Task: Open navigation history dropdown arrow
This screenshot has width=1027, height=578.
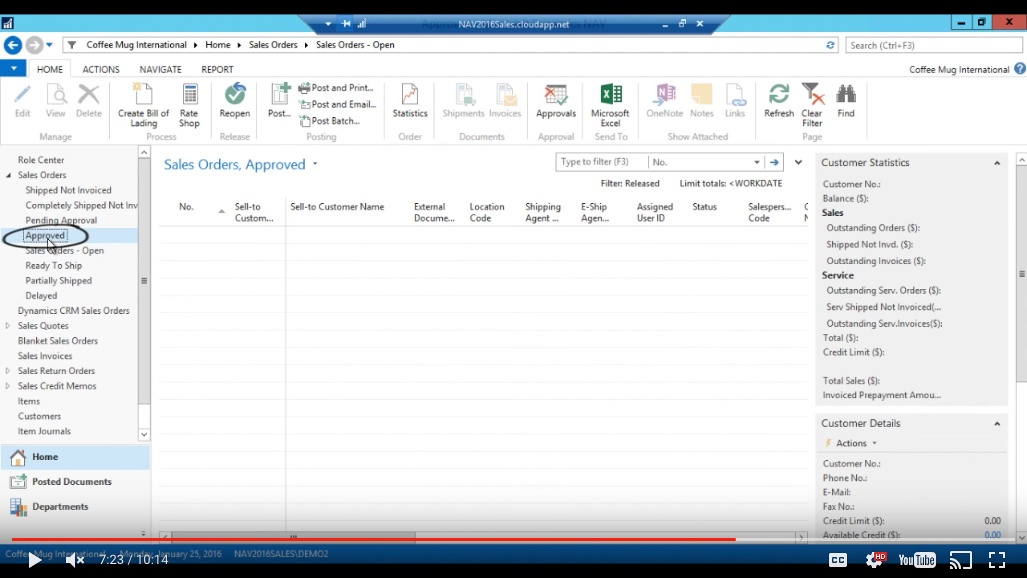Action: 49,45
